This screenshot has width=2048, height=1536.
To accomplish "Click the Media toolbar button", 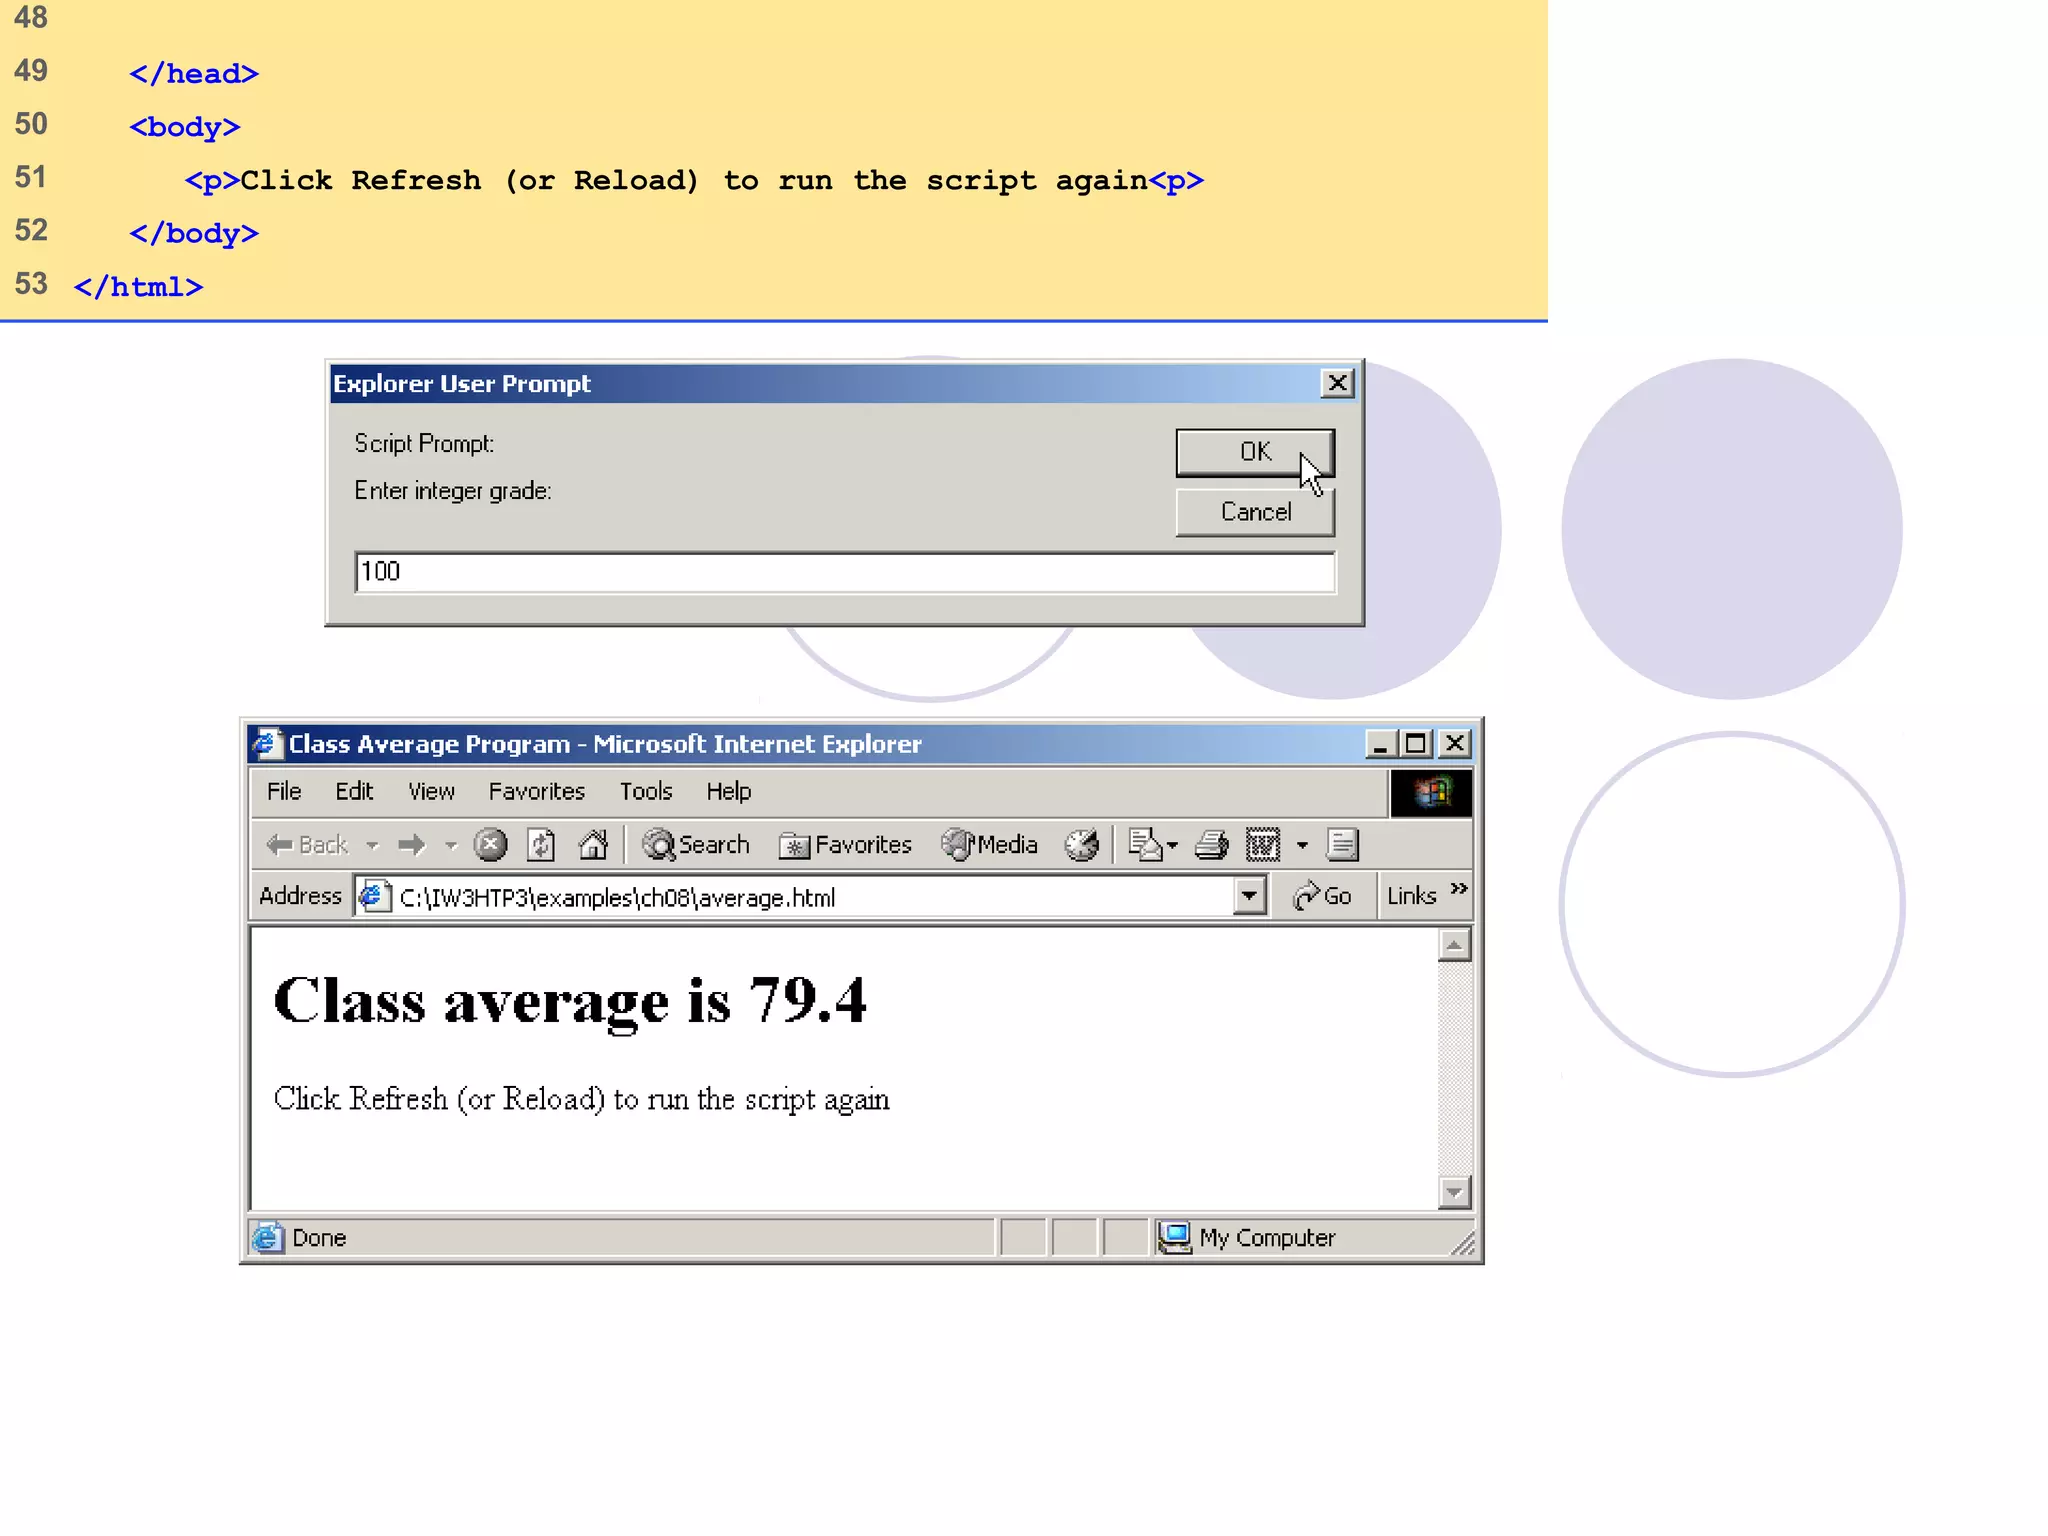I will (990, 845).
